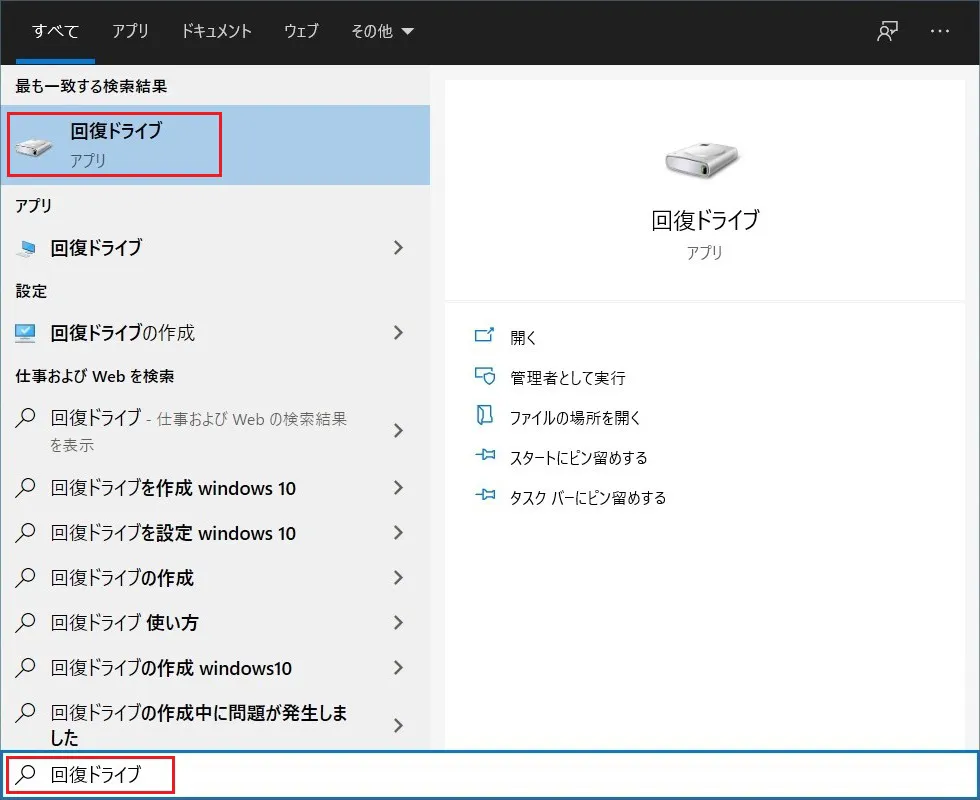Click the pin icon for タスク バーにピン留めする
This screenshot has height=800, width=980.
(x=485, y=495)
